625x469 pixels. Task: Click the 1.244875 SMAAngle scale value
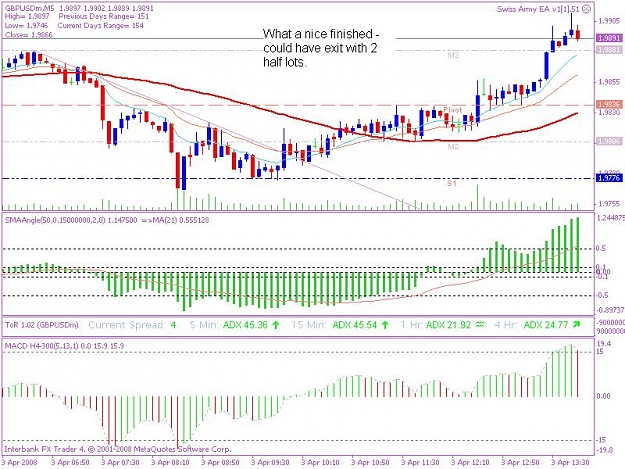611,218
